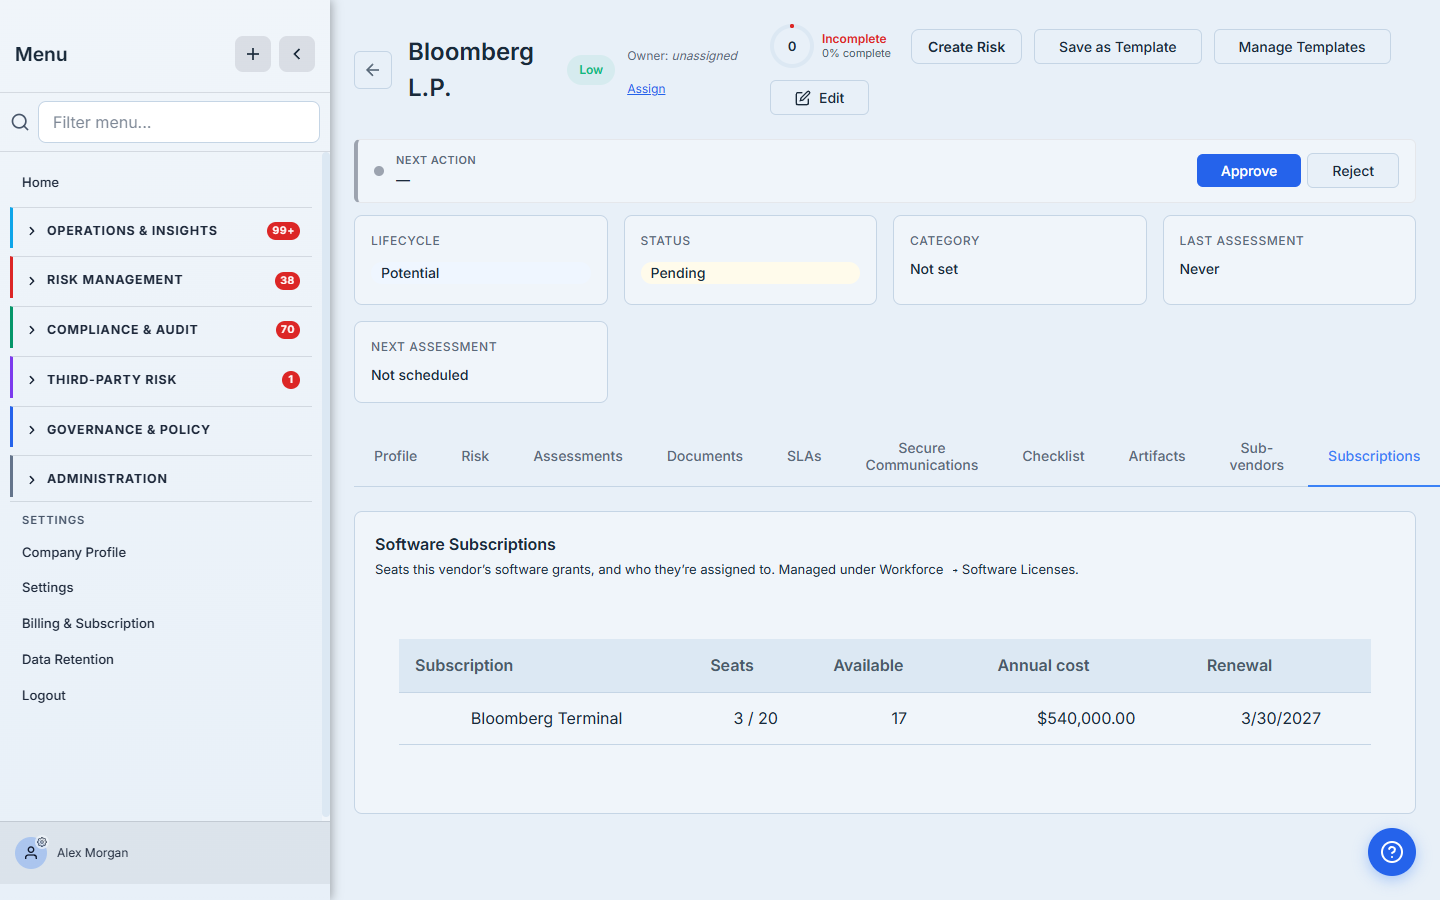The height and width of the screenshot is (900, 1440).
Task: Switch to the Risk tab
Action: pyautogui.click(x=475, y=456)
